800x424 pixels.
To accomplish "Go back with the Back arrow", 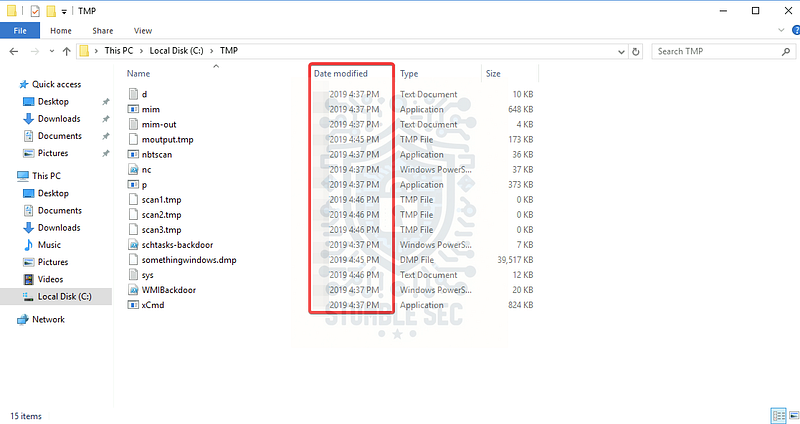I will tap(14, 51).
